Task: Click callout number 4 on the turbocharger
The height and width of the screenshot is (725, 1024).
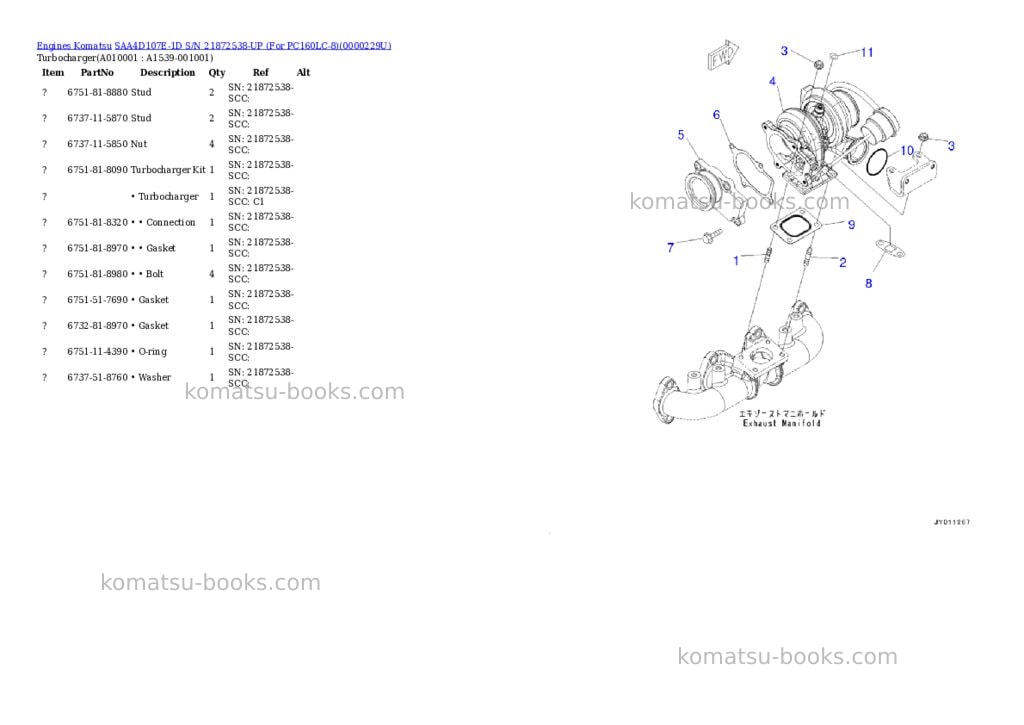Action: tap(773, 82)
